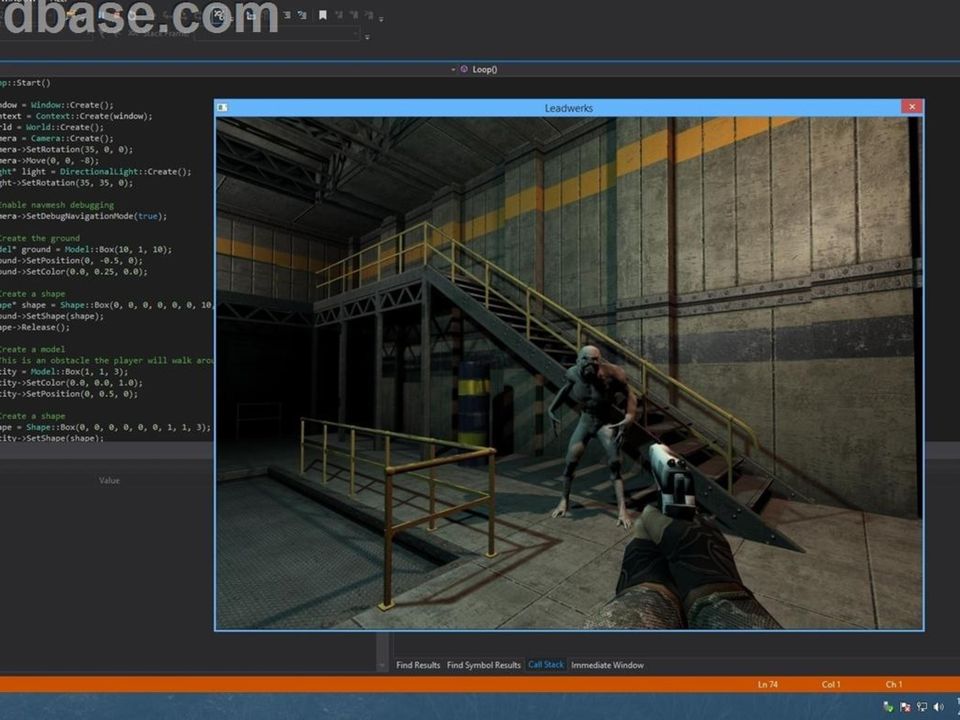Click the small arrow left of the Loop() icon
This screenshot has height=720, width=960.
(453, 70)
